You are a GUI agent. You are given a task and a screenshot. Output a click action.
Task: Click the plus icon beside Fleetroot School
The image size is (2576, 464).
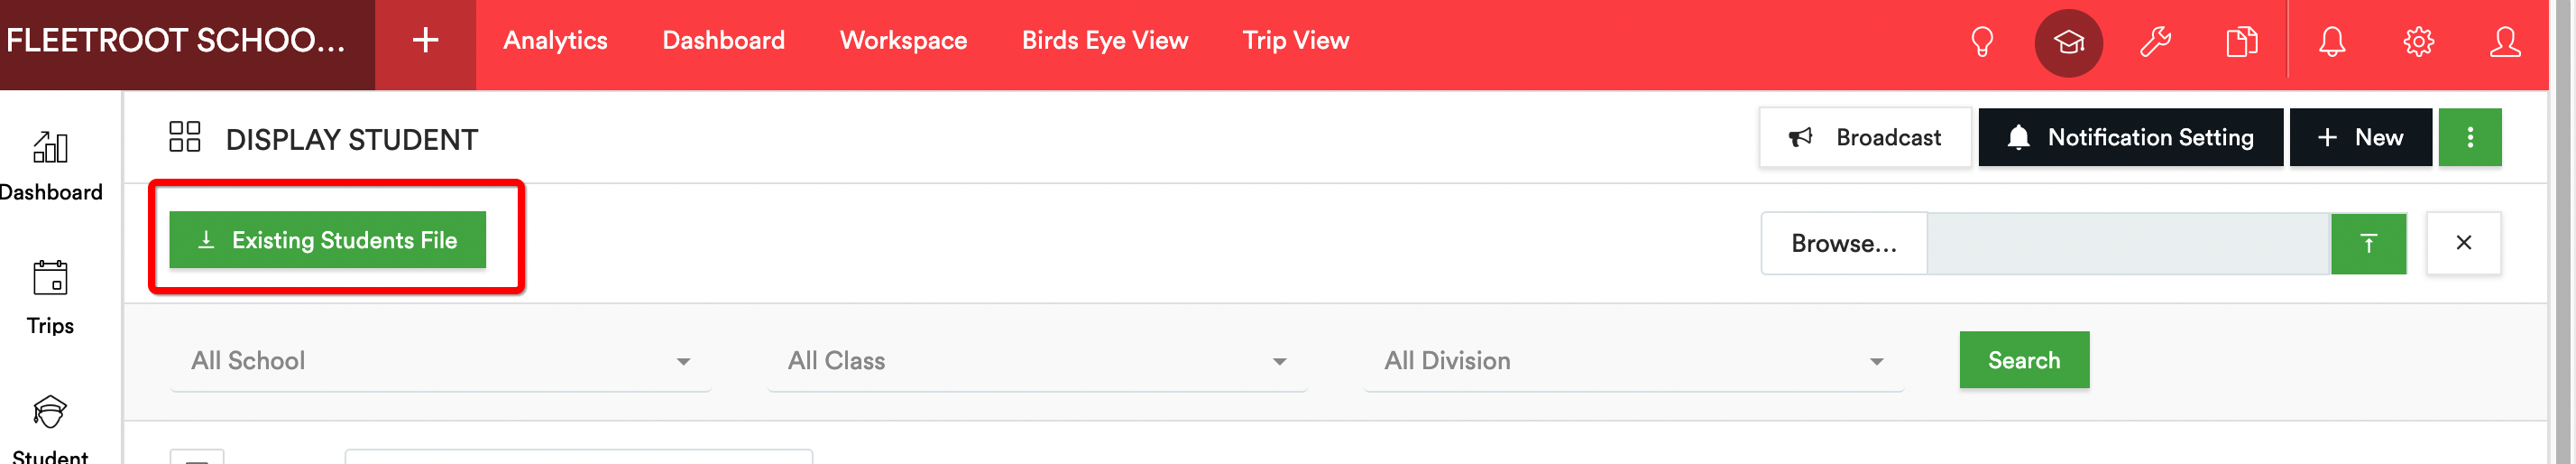[x=425, y=40]
